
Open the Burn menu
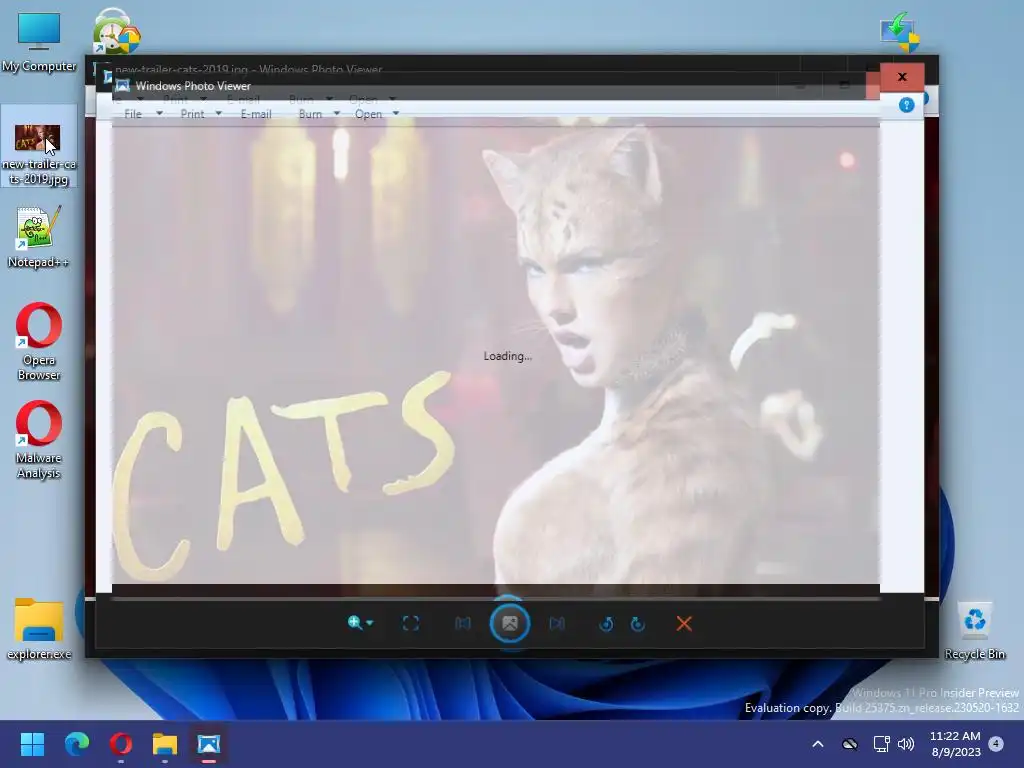(310, 114)
